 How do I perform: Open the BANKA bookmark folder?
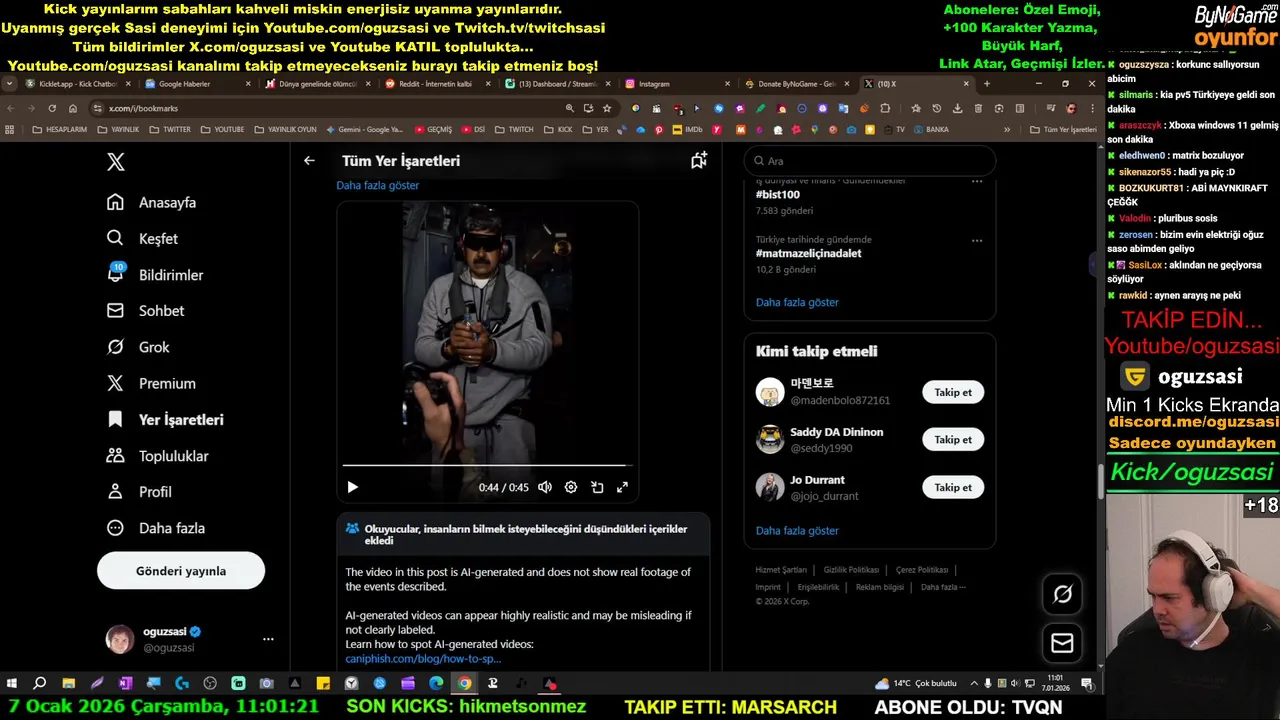tap(930, 129)
